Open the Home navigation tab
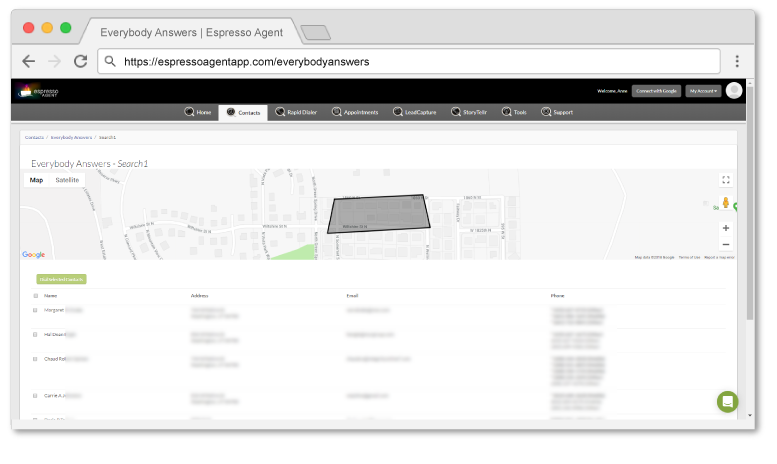Viewport: 777px width, 464px height. click(x=198, y=112)
